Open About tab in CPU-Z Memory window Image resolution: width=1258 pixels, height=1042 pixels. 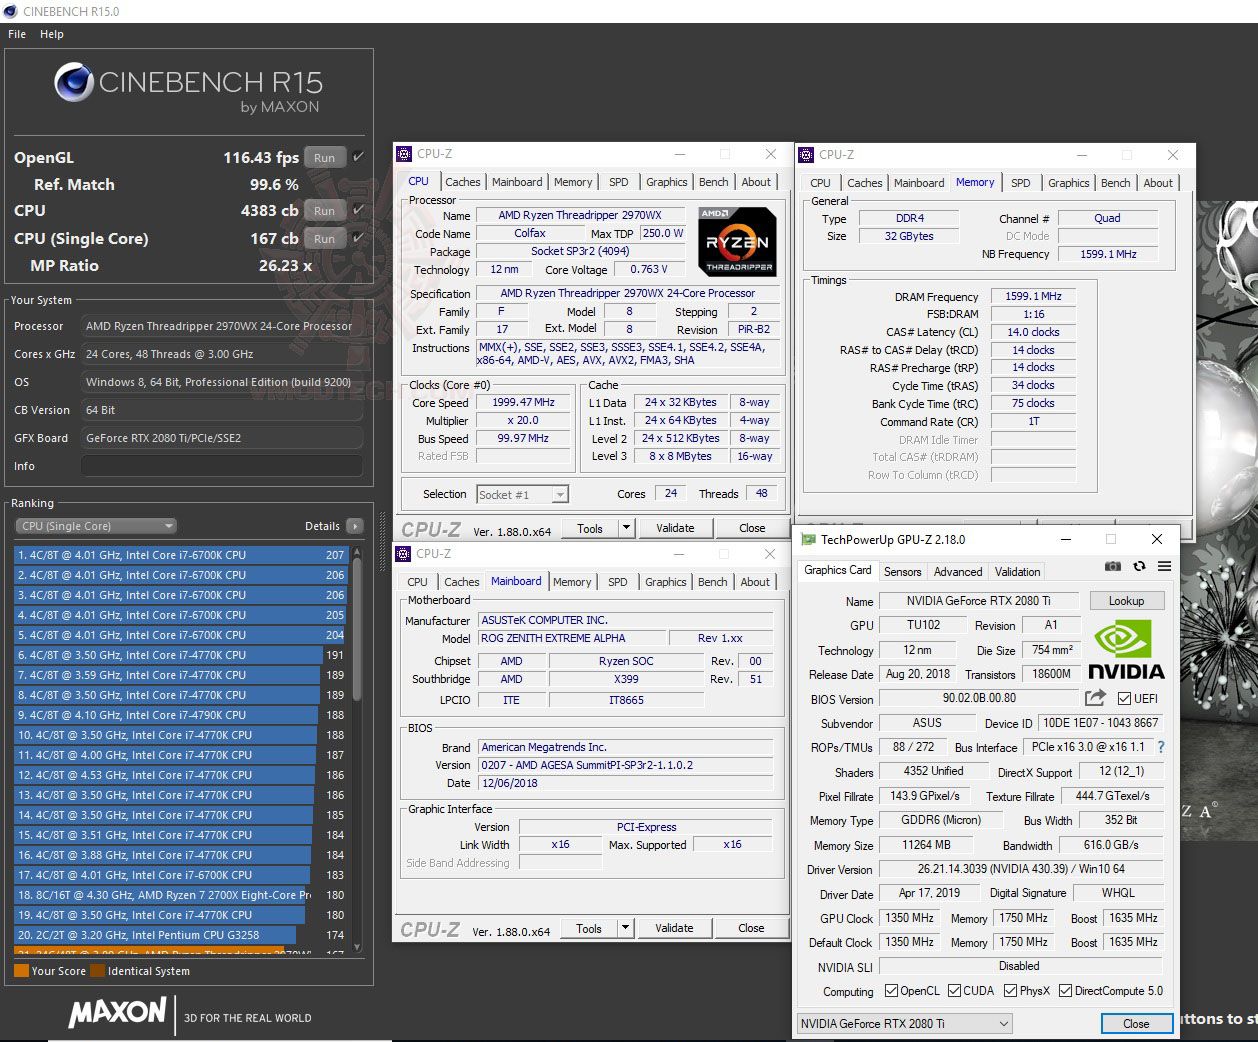click(x=1158, y=183)
